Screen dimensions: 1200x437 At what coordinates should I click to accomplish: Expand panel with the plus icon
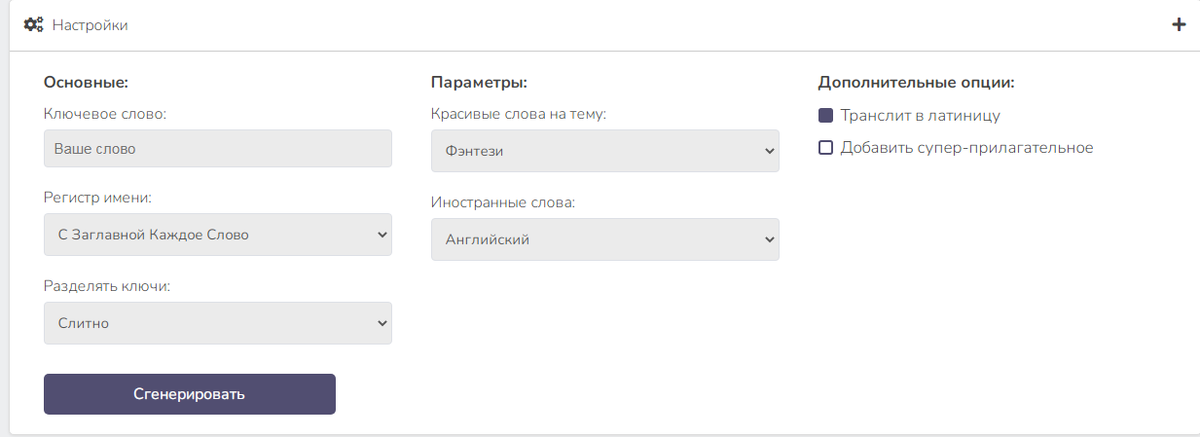[x=1178, y=25]
